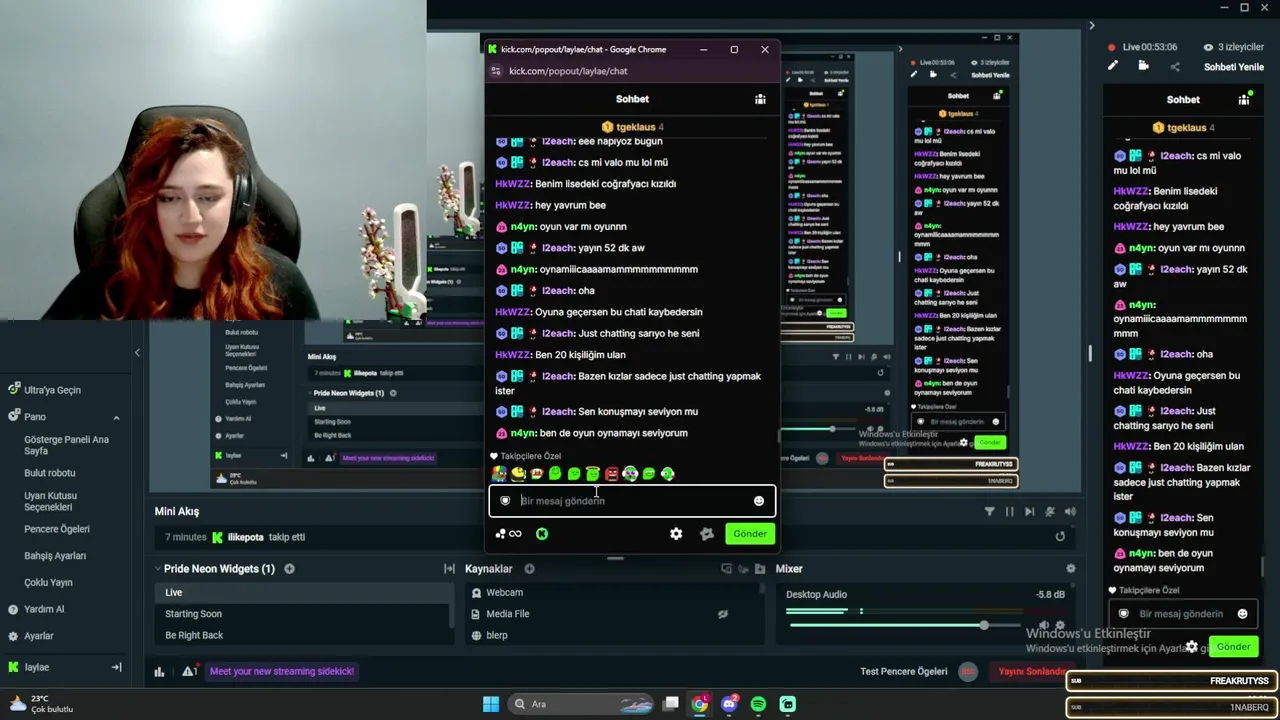
Task: Open chat users list in popout chat
Action: coord(760,99)
